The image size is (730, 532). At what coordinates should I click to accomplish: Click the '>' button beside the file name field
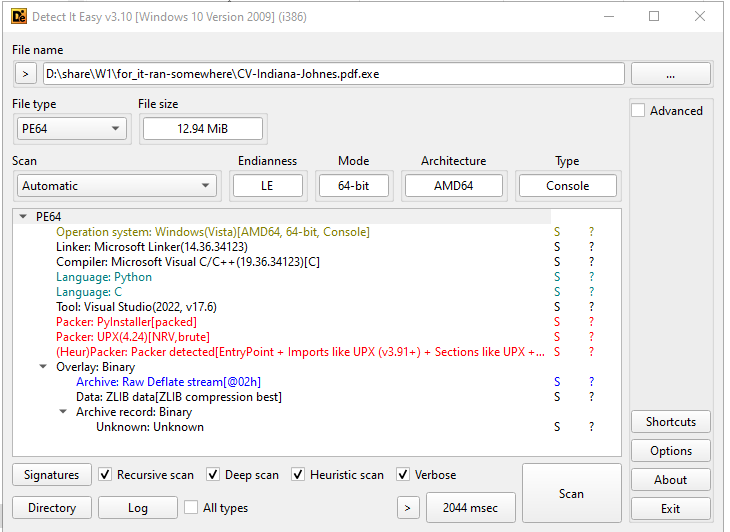coord(26,74)
